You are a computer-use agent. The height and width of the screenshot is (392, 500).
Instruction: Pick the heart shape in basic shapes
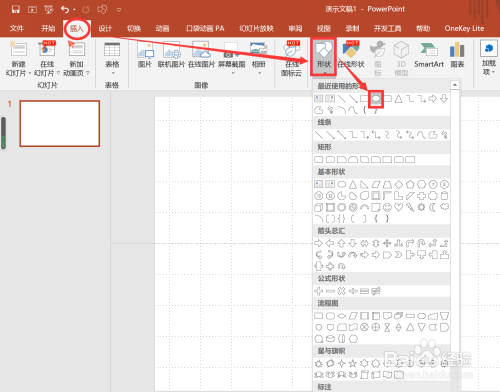(399, 207)
